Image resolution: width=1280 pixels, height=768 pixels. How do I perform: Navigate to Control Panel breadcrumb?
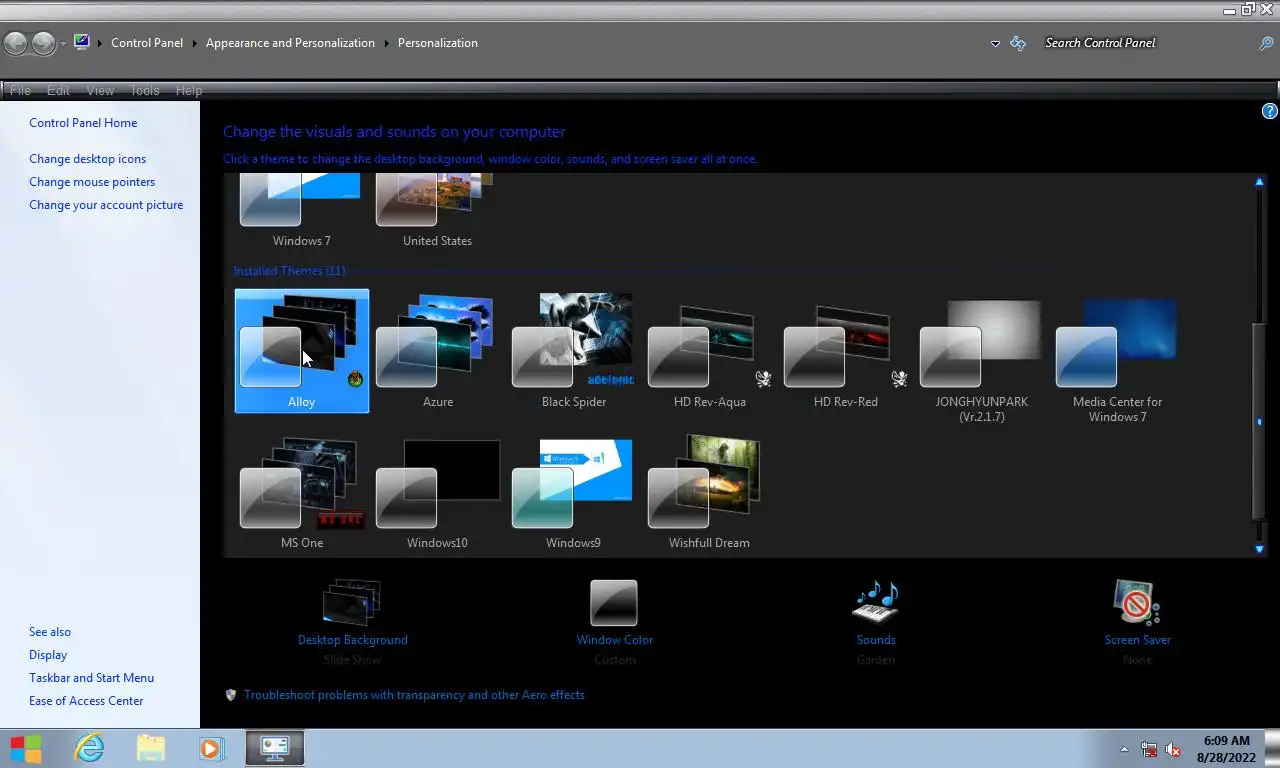147,43
